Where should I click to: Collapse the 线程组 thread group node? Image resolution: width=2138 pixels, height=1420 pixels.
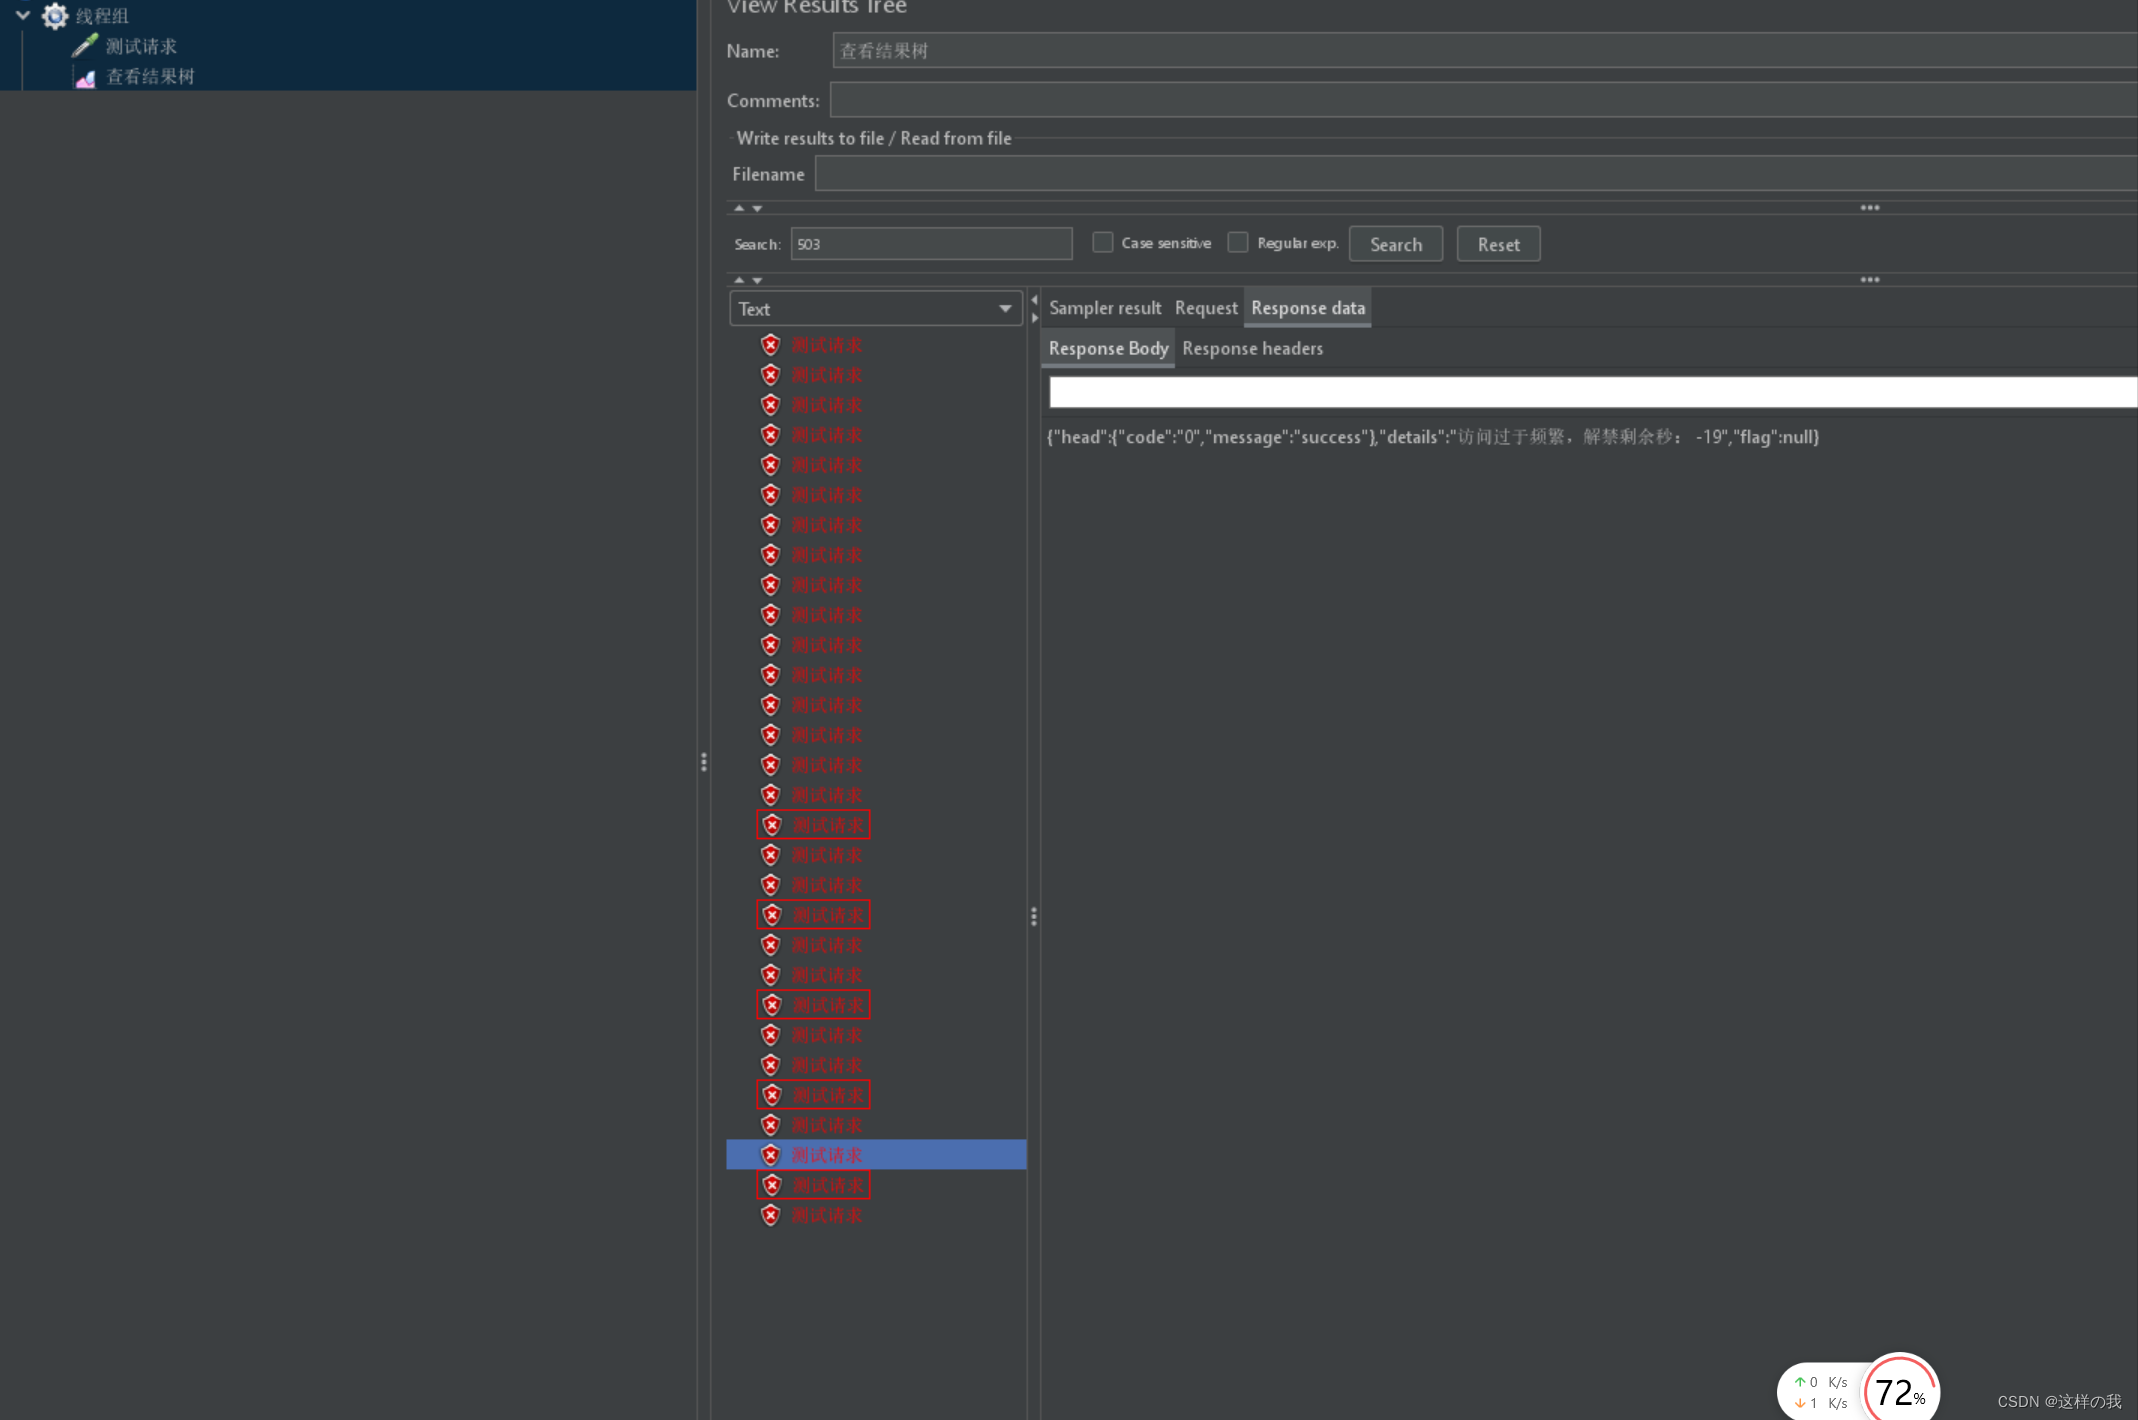tap(22, 15)
